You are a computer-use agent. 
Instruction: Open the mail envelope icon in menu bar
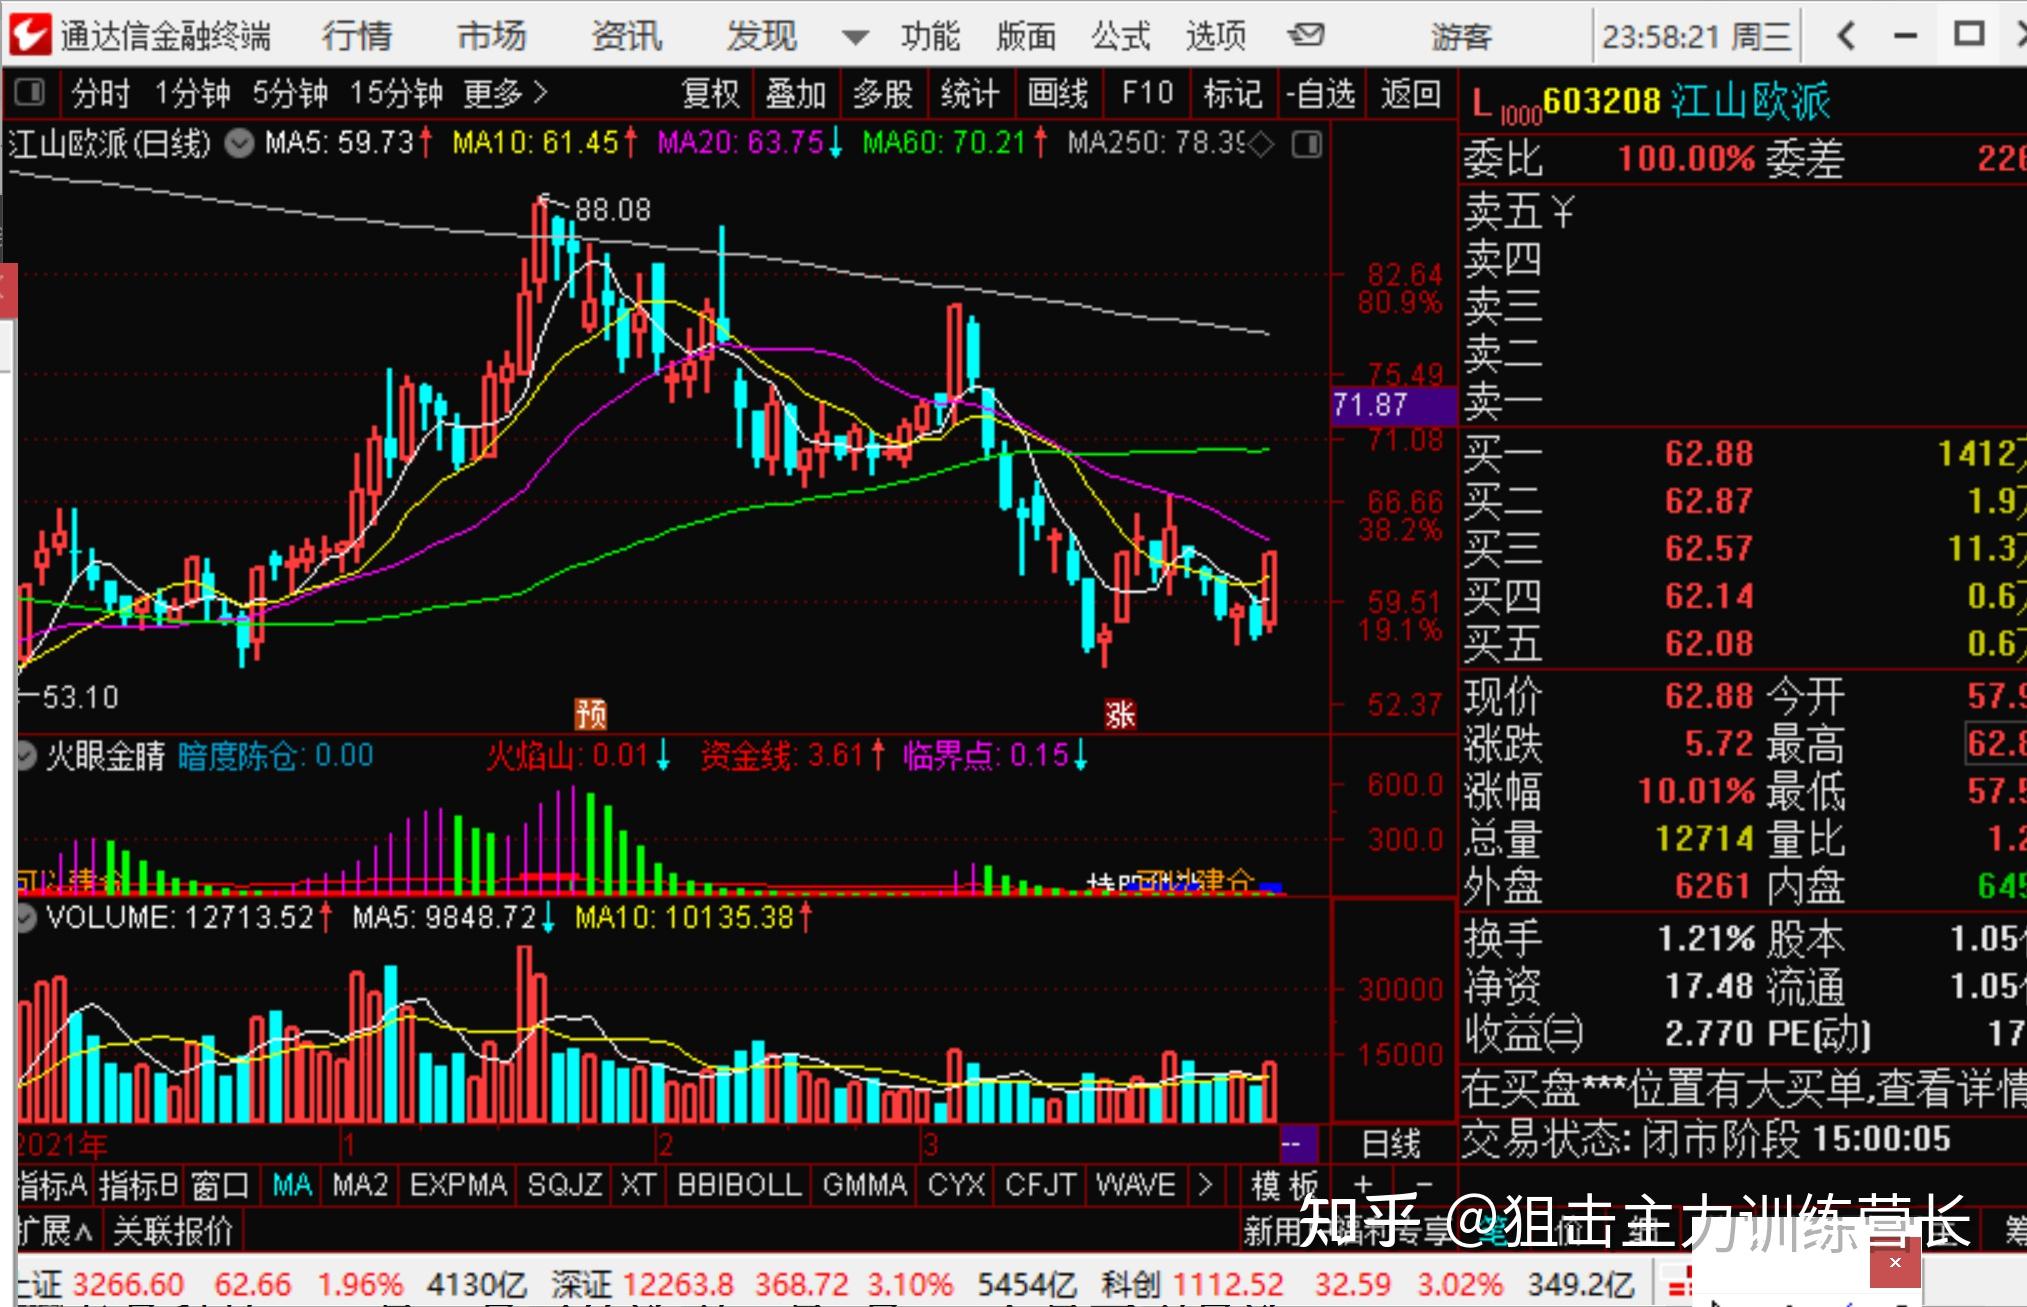pos(1305,36)
